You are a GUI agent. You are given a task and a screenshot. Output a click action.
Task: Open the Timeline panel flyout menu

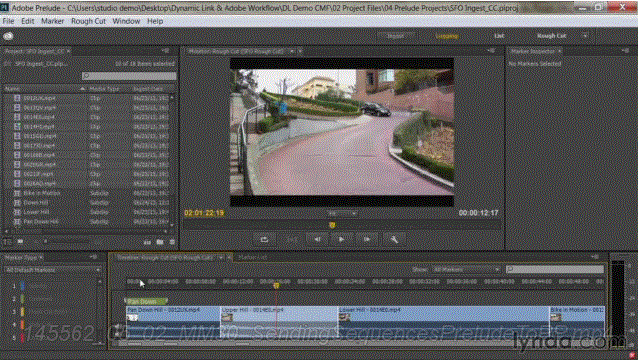click(x=594, y=257)
